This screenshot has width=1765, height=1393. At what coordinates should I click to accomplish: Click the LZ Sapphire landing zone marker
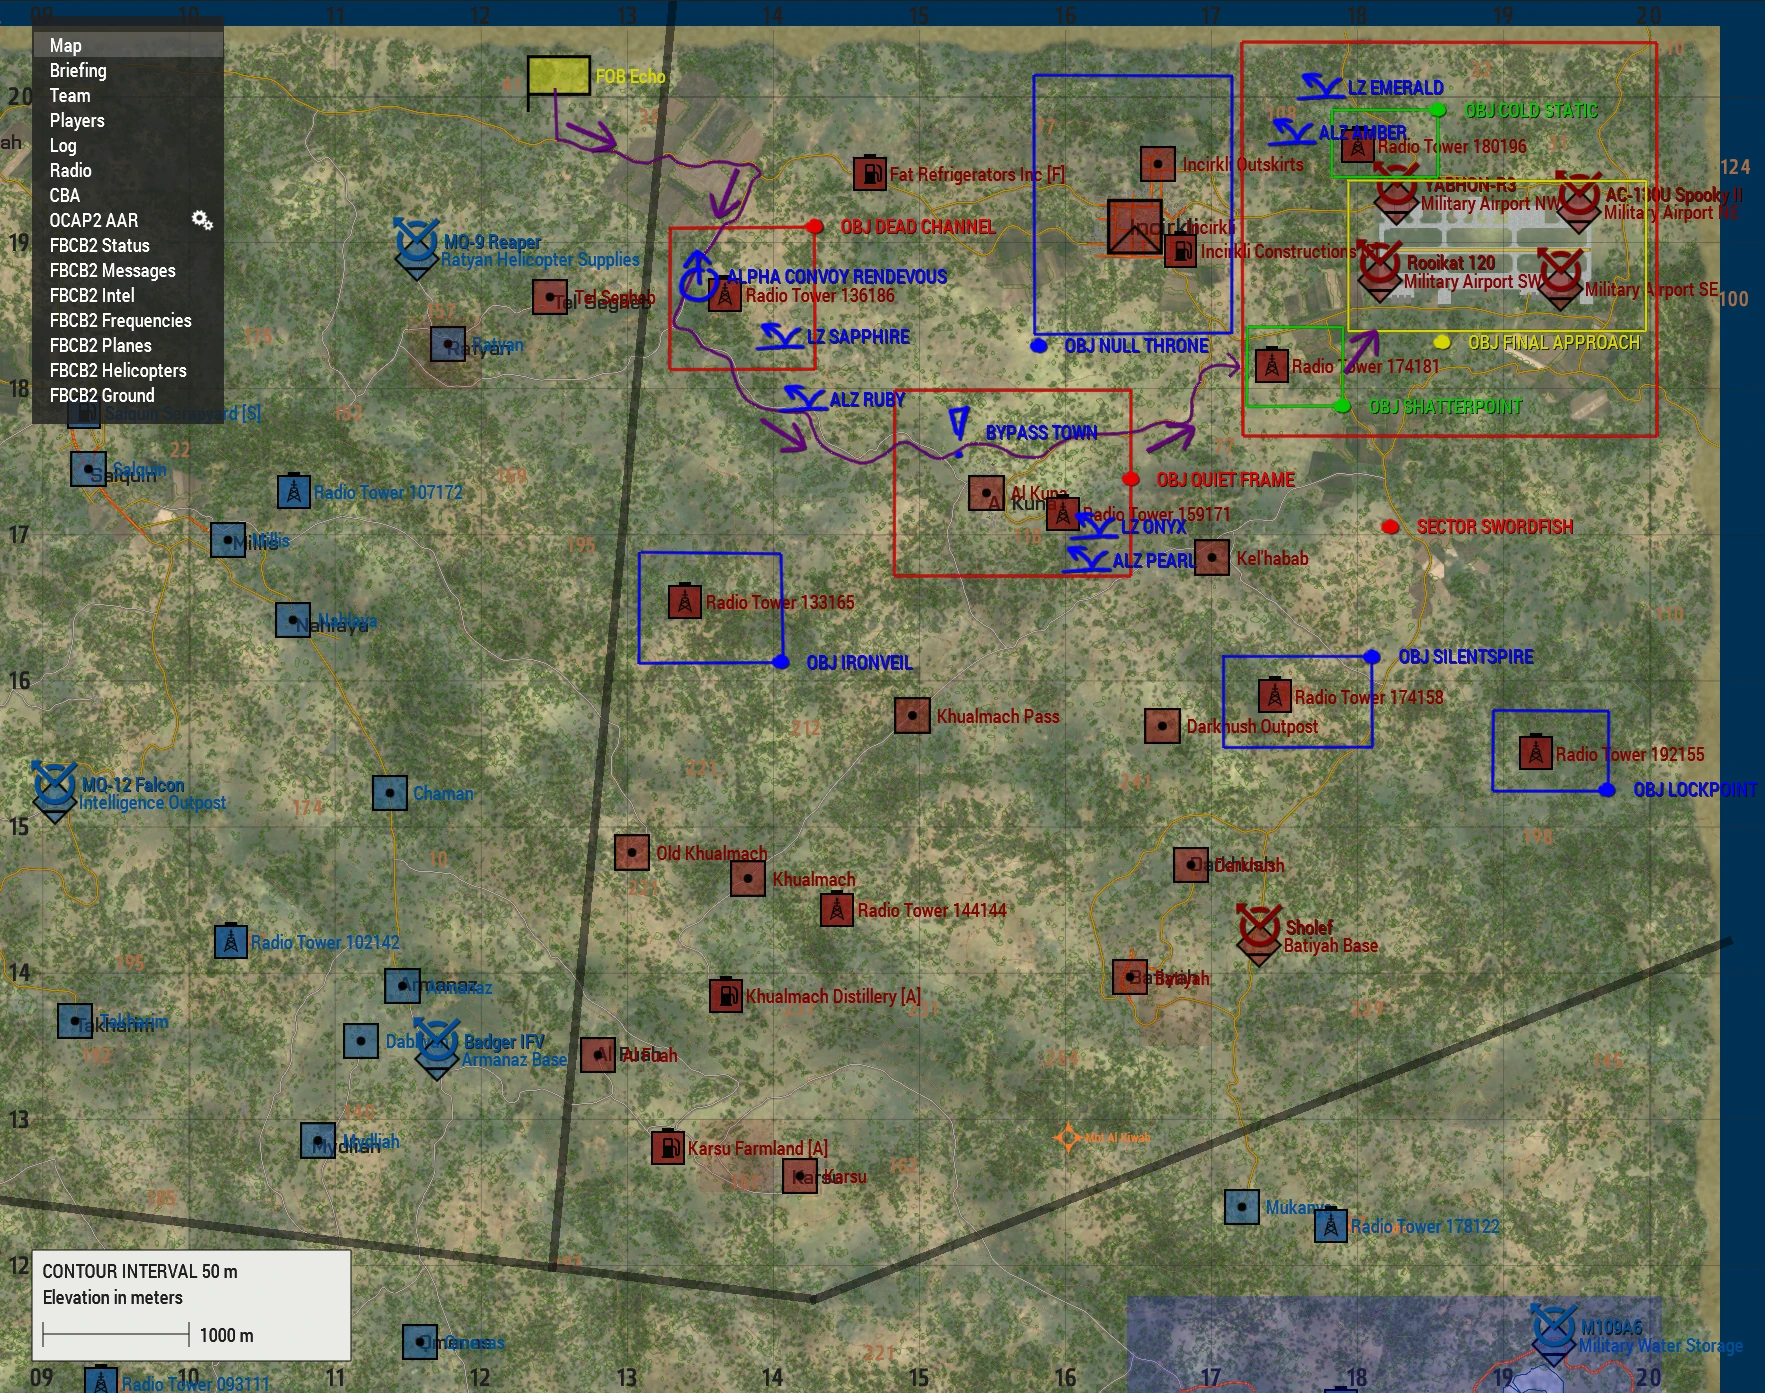pyautogui.click(x=781, y=337)
